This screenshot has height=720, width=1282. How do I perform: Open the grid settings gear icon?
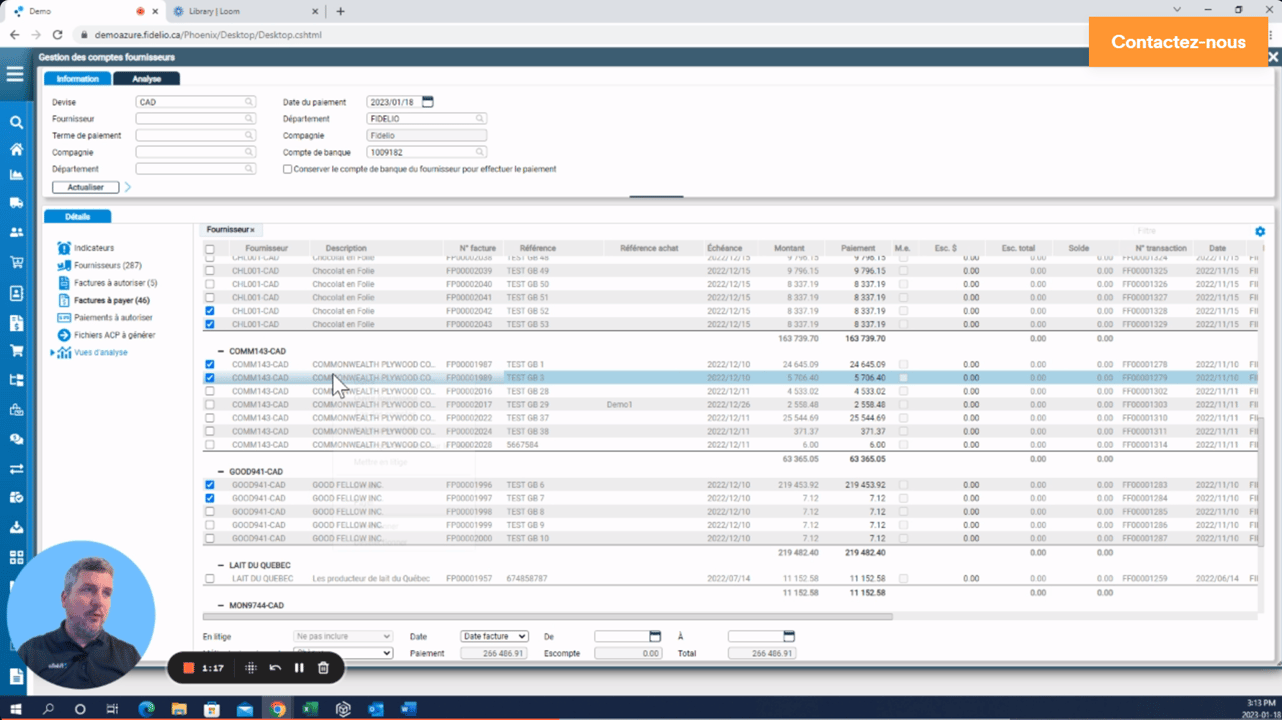[1260, 231]
